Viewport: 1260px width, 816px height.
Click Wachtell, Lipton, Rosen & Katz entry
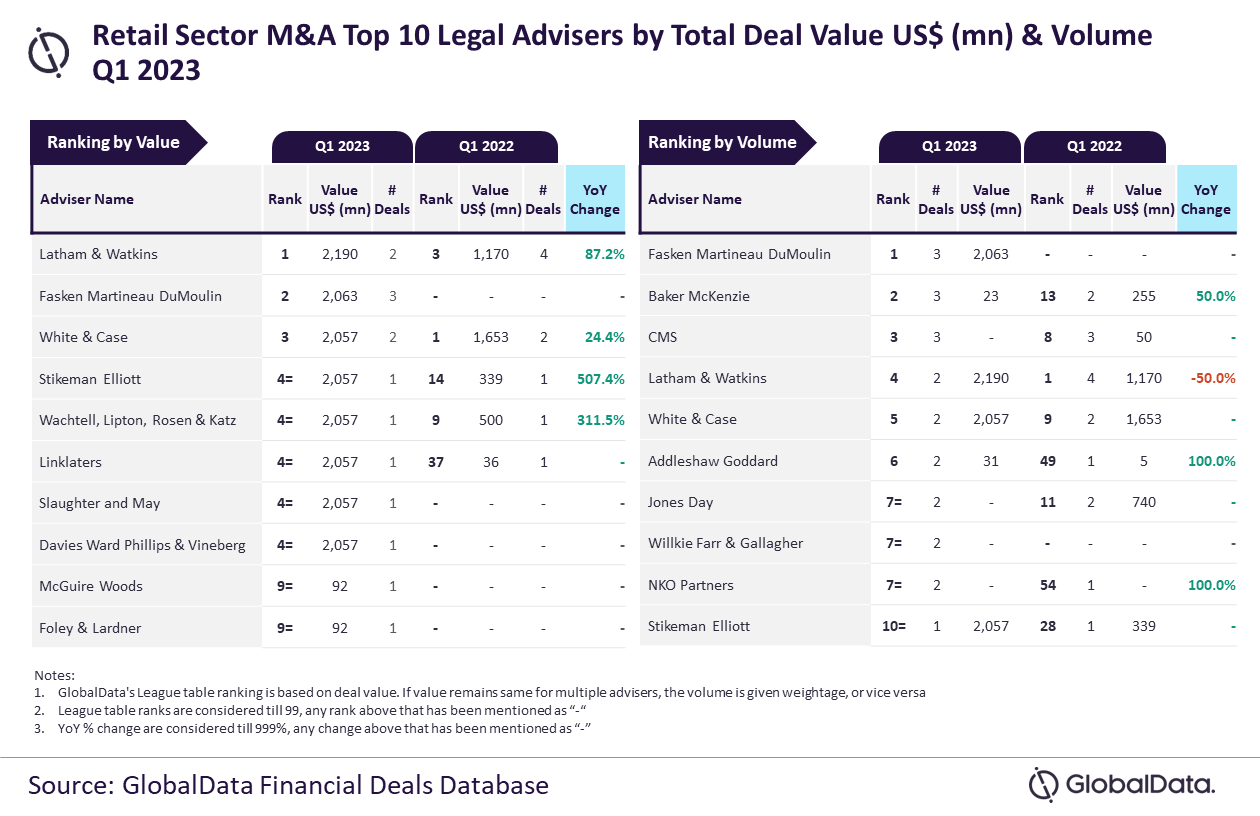(138, 420)
